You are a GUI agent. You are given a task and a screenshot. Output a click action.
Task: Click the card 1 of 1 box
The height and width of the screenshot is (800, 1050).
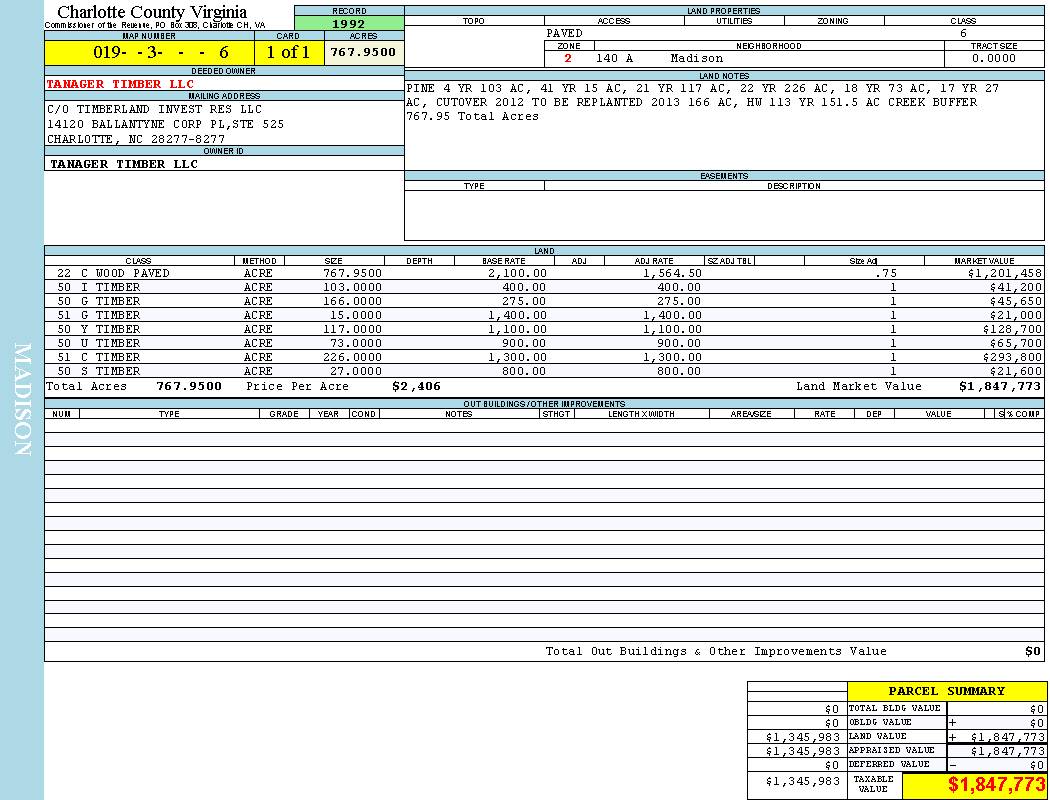pos(288,52)
